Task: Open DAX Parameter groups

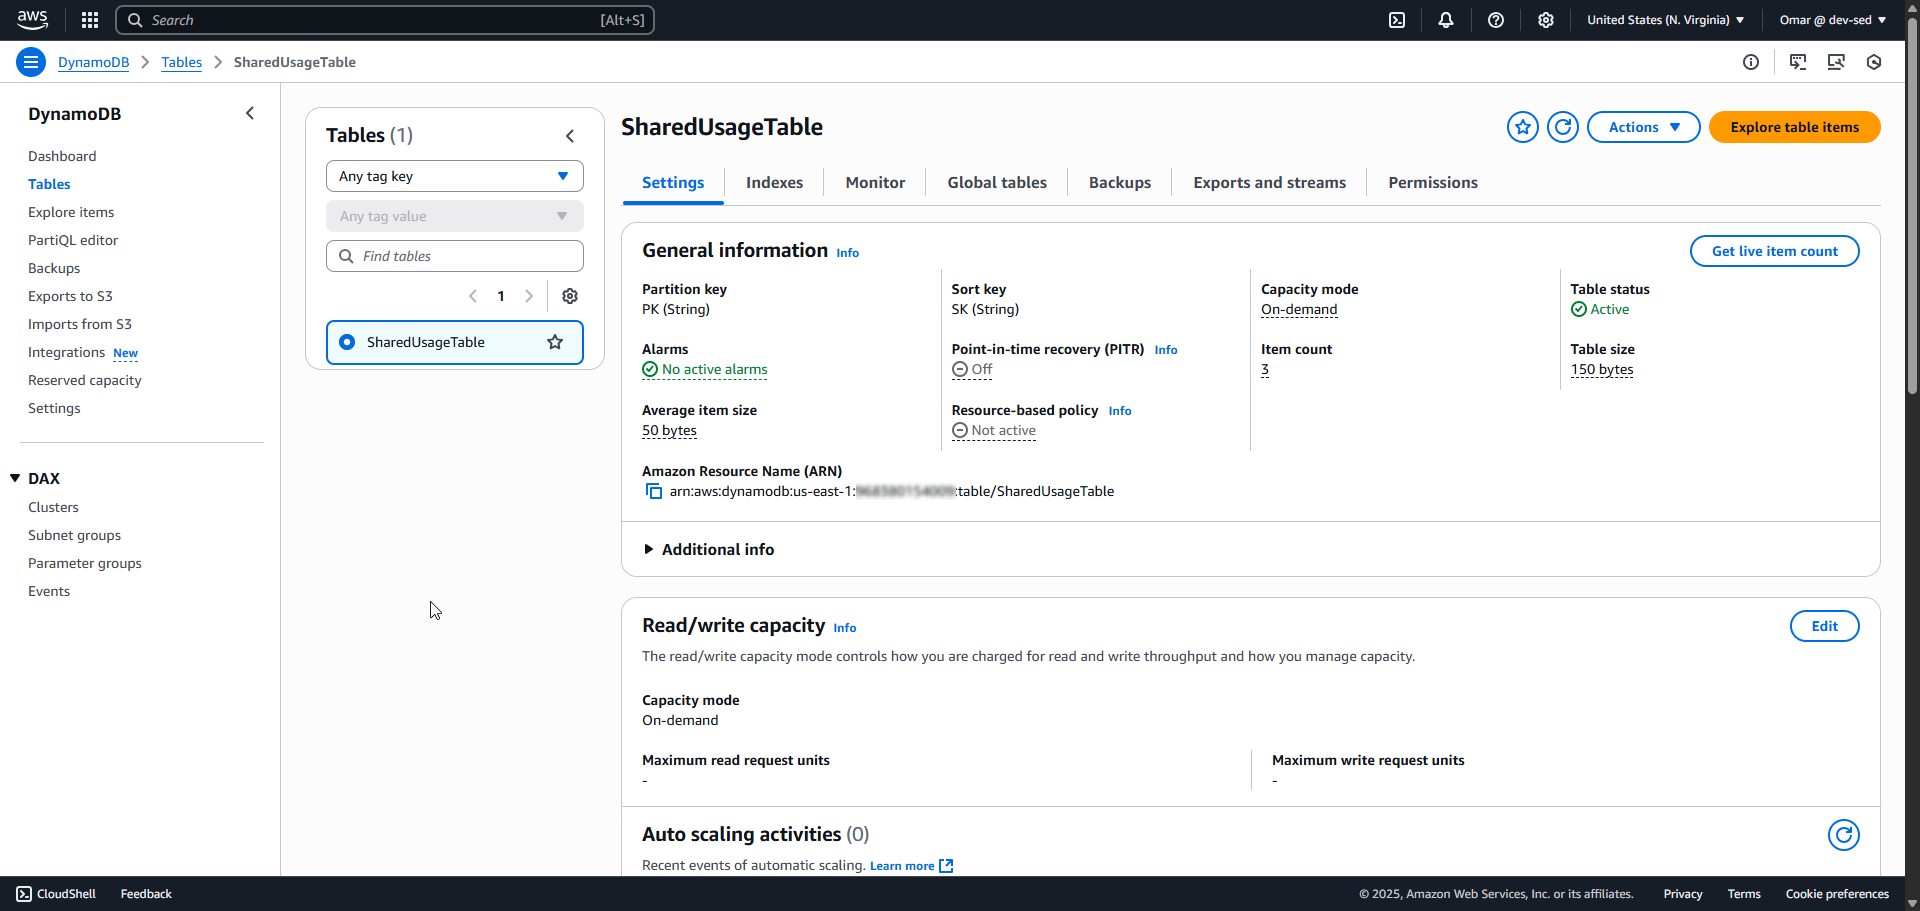Action: [85, 563]
